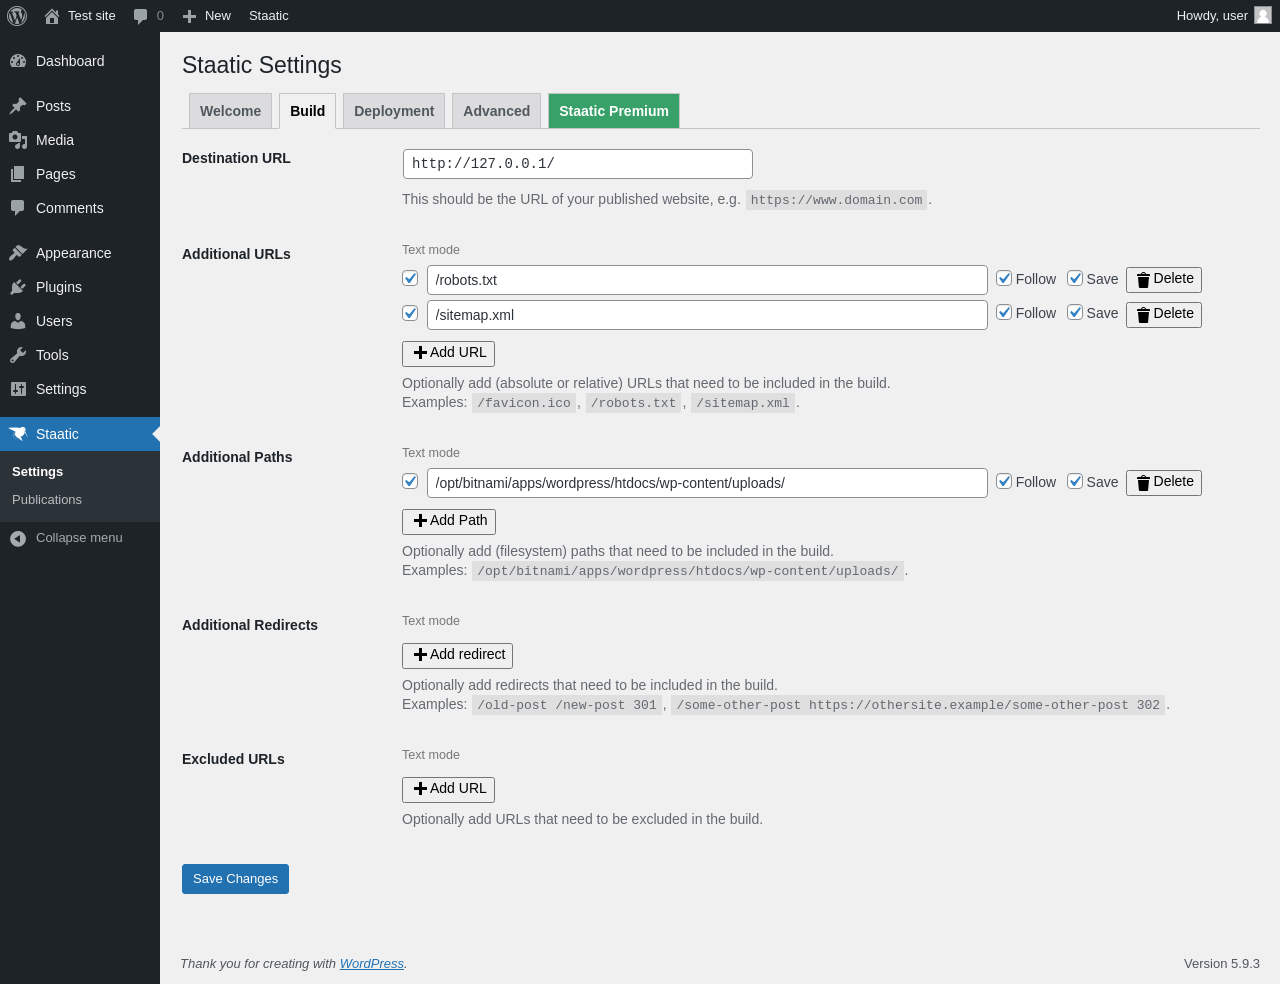Toggle Follow for /sitemap.xml
The image size is (1280, 984).
1004,312
